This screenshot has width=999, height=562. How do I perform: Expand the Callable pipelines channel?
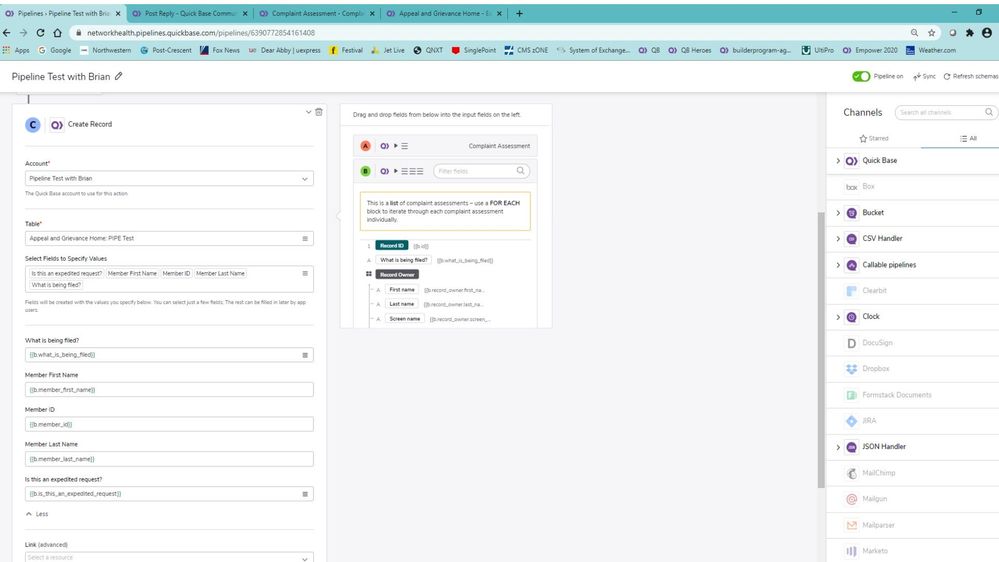pyautogui.click(x=838, y=264)
